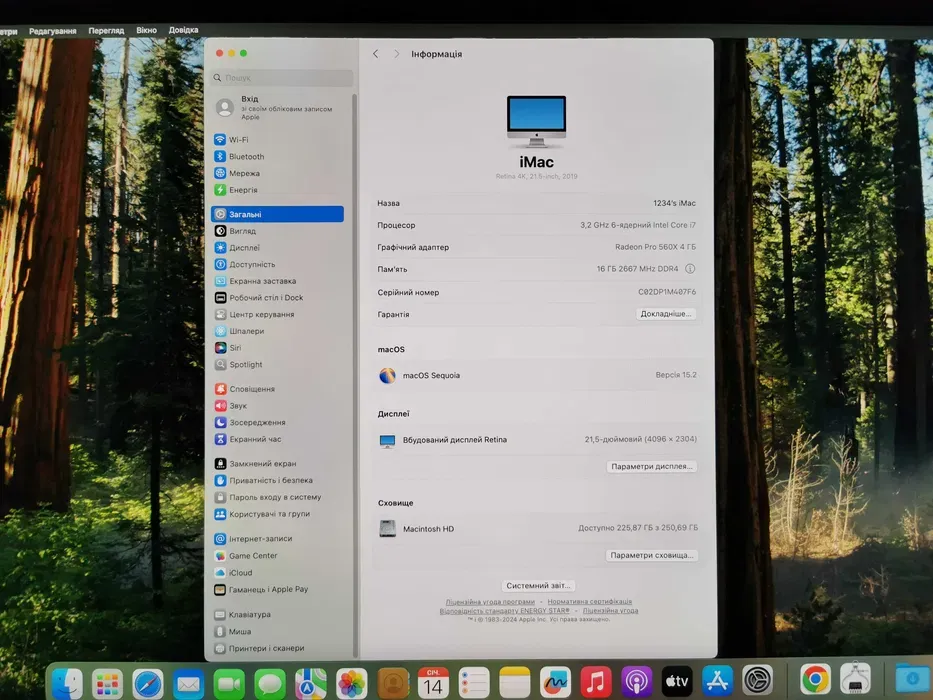The image size is (933, 700).
Task: Click the Докладніше warranty button
Action: click(665, 314)
